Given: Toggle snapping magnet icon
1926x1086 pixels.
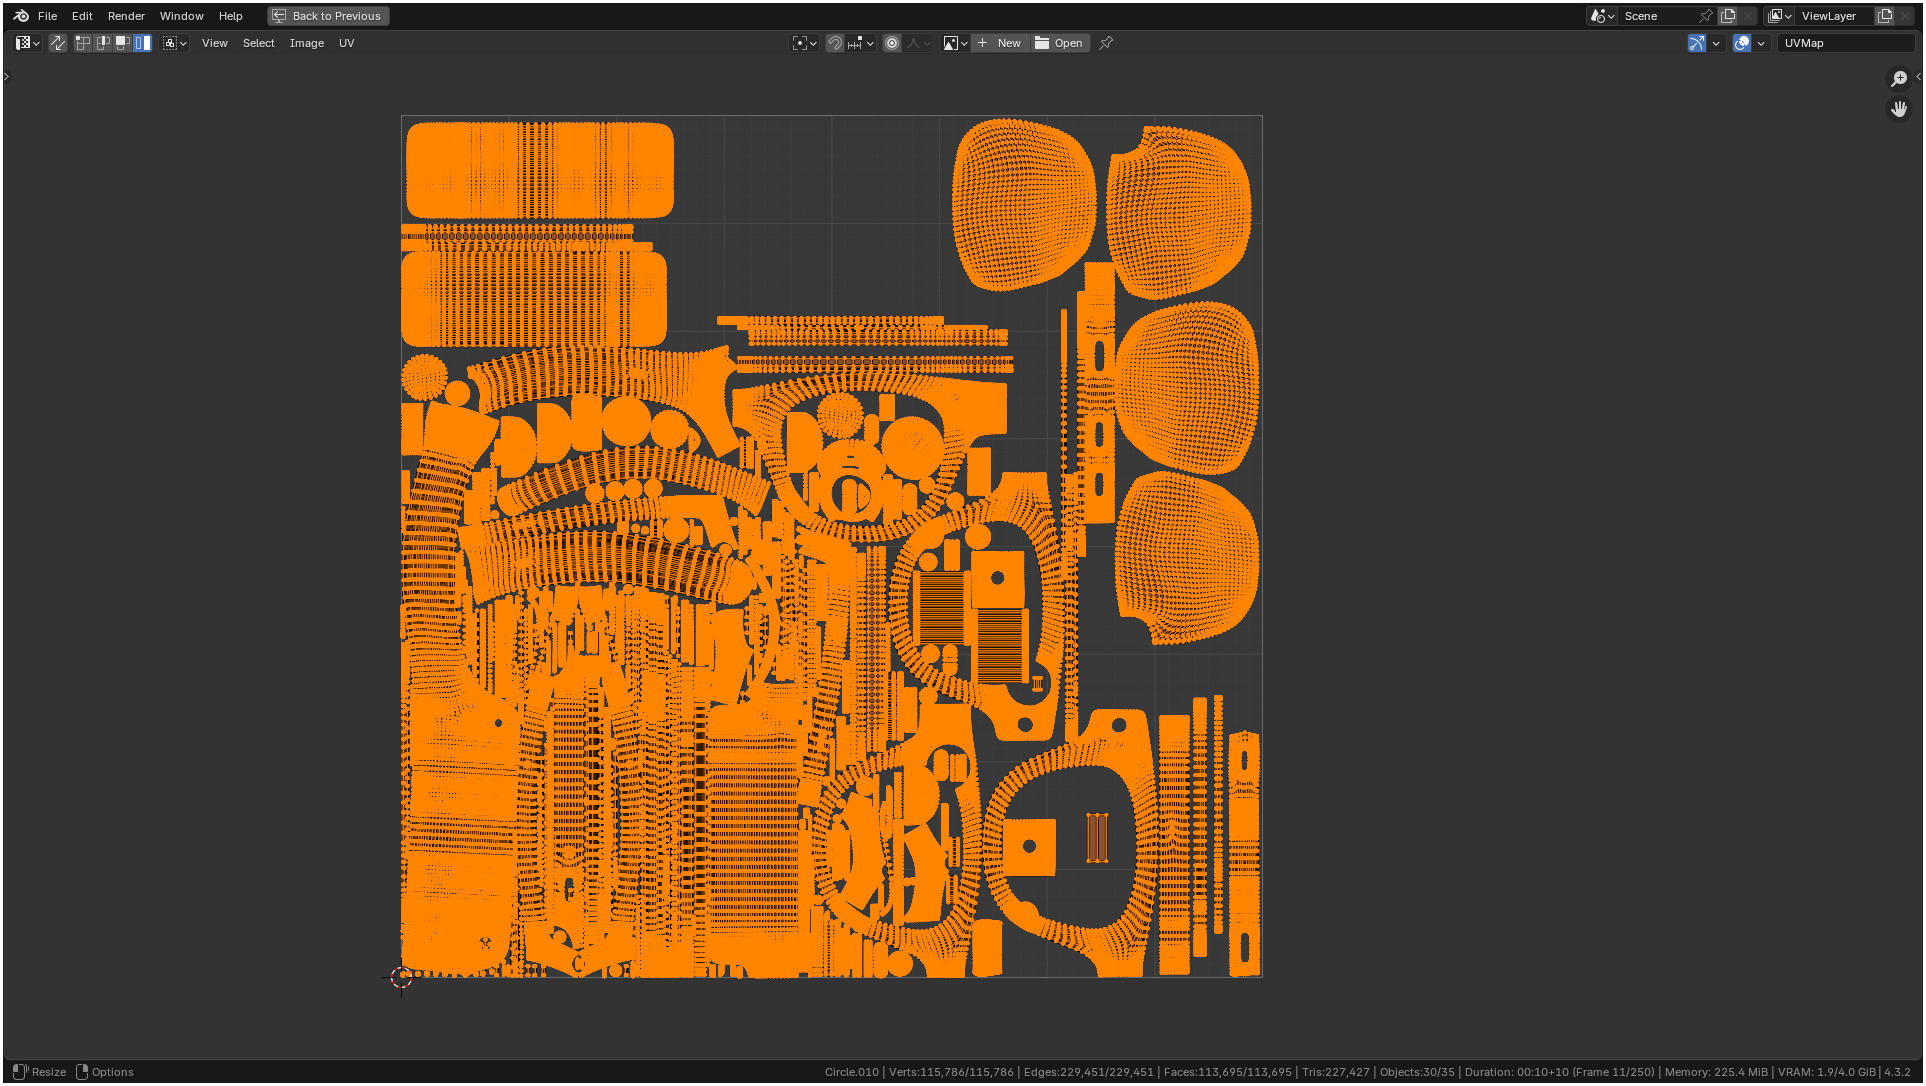Looking at the screenshot, I should (835, 43).
